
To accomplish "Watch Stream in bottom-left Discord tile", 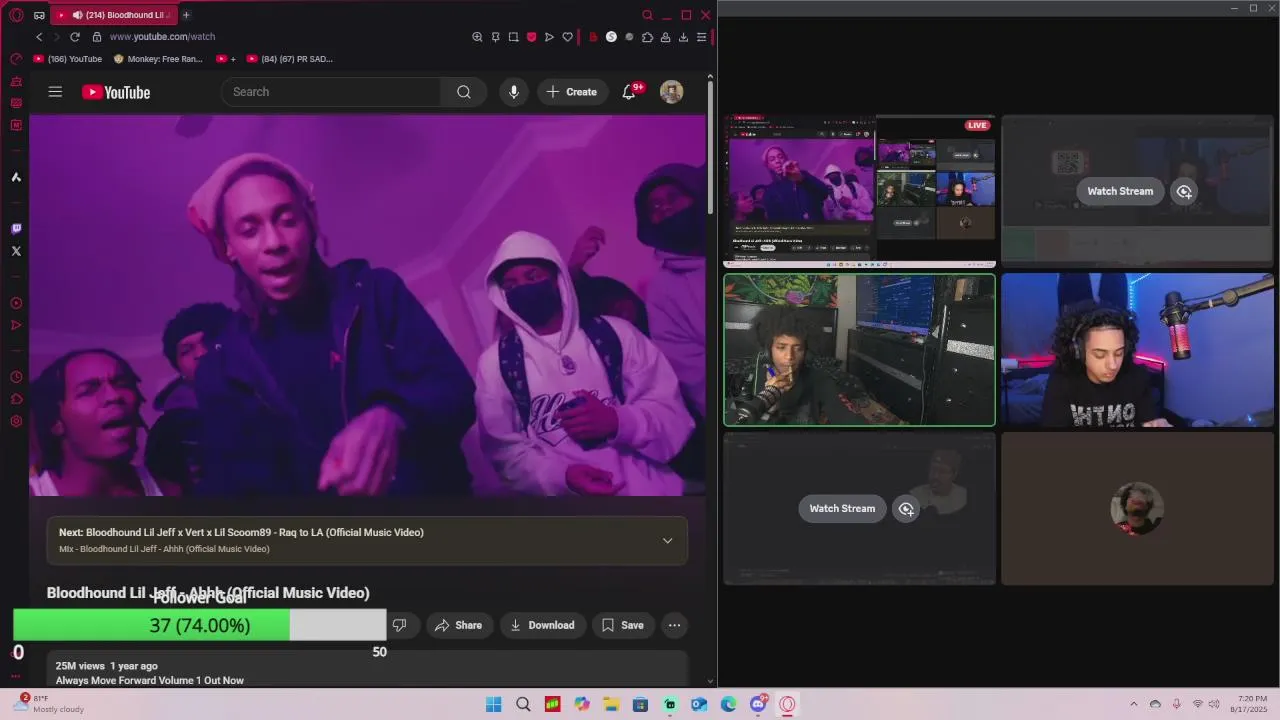I will pyautogui.click(x=842, y=508).
